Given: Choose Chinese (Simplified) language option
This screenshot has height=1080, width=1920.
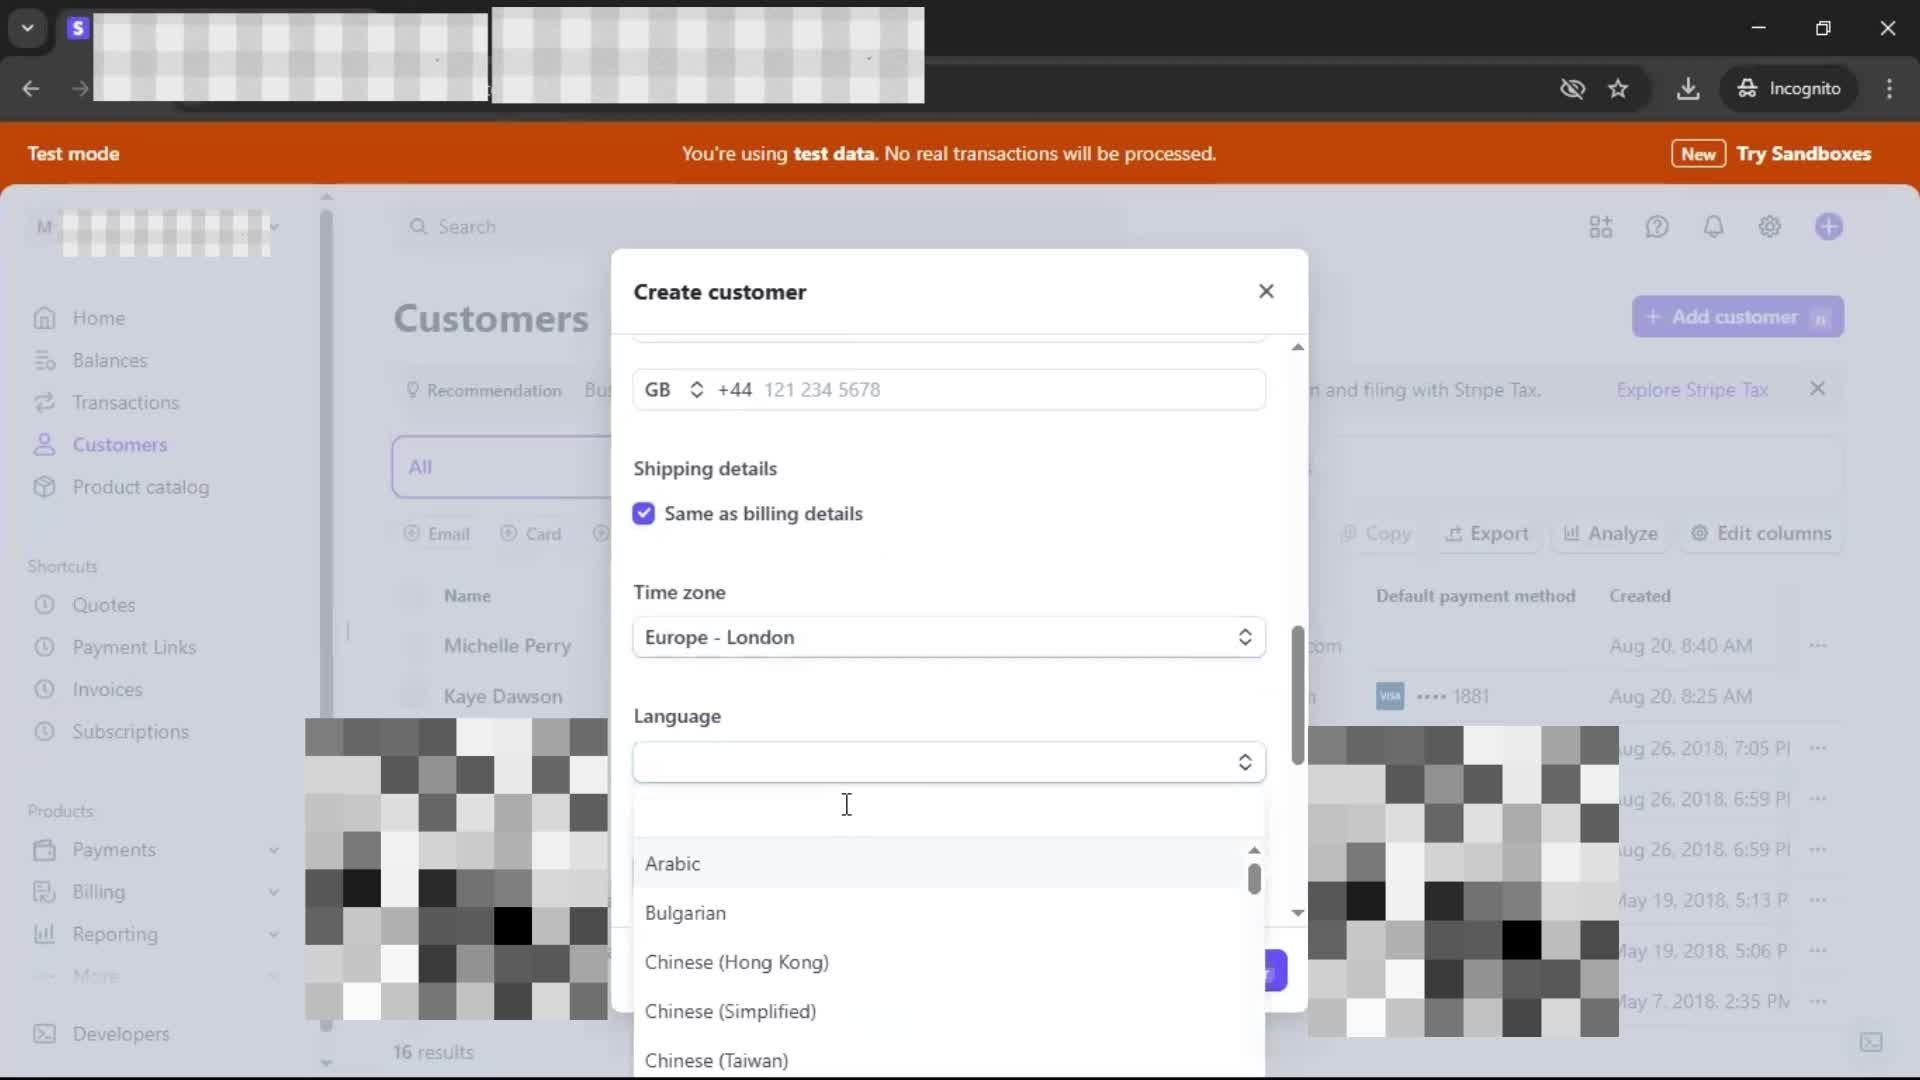Looking at the screenshot, I should point(730,1011).
